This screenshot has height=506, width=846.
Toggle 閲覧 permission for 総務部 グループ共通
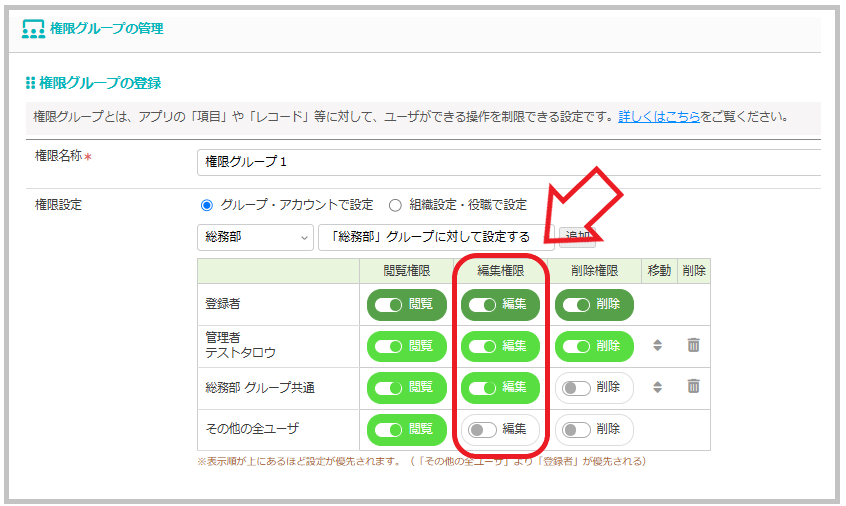407,388
